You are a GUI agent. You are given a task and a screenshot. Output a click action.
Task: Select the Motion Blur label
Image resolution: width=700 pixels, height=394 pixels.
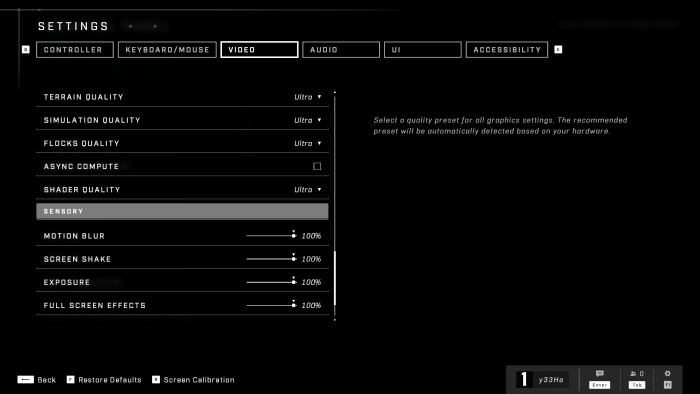pyautogui.click(x=74, y=236)
